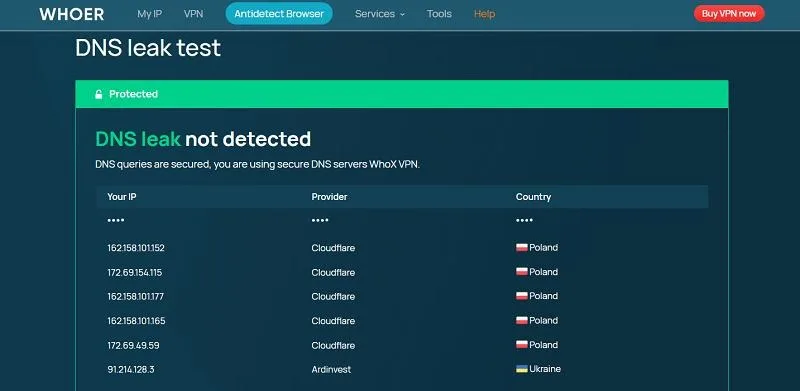The image size is (800, 391).
Task: Click the Poland flag in 162.158.101.152 row
Action: coord(521,248)
